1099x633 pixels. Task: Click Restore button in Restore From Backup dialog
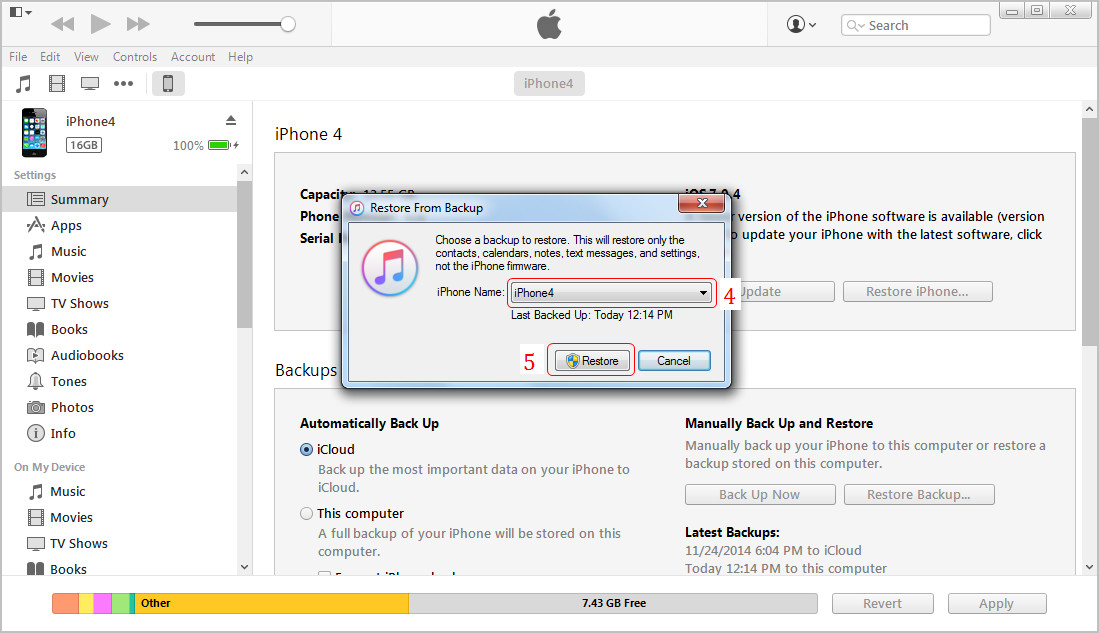click(x=592, y=360)
